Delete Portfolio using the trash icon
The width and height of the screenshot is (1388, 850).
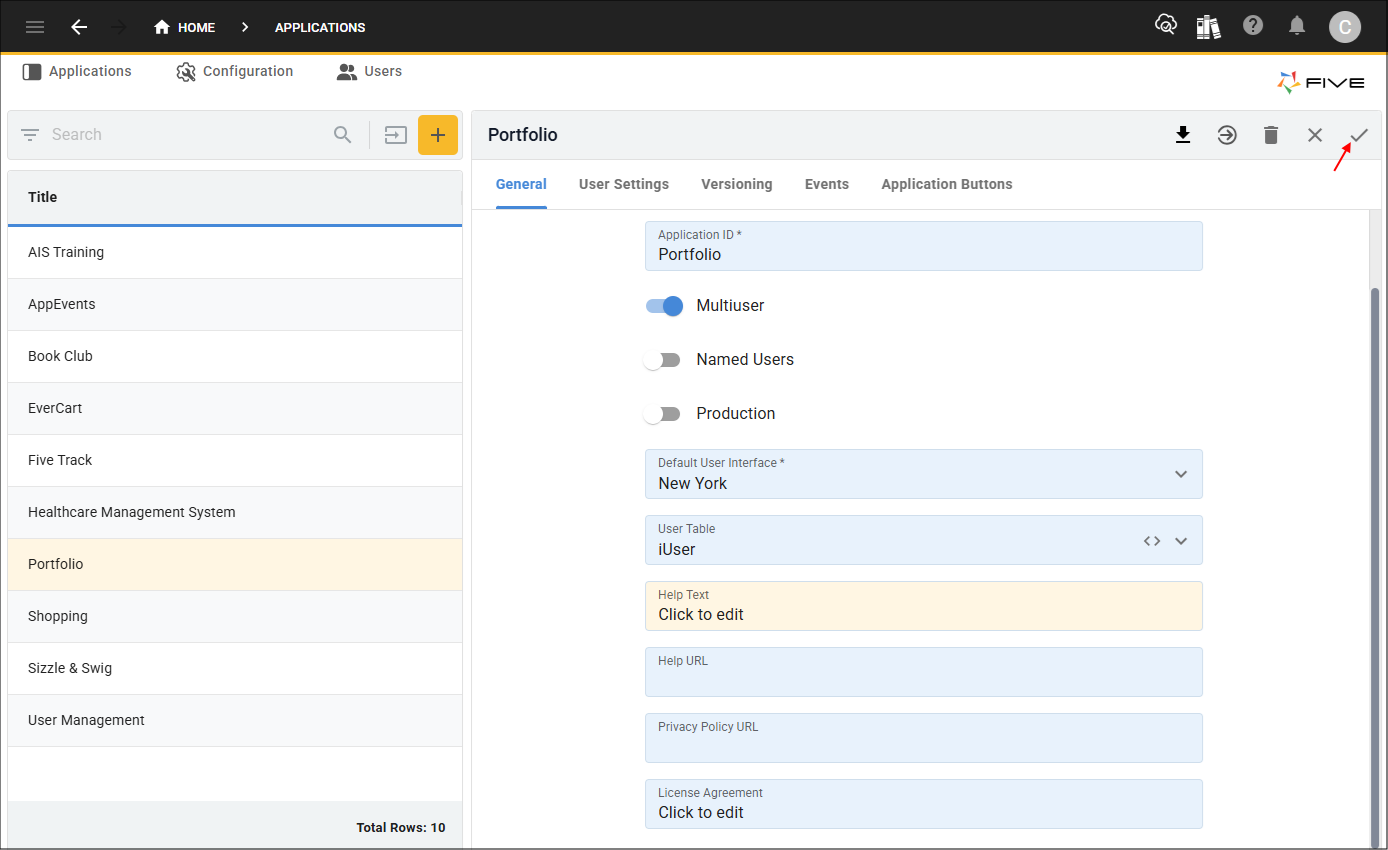click(x=1271, y=135)
